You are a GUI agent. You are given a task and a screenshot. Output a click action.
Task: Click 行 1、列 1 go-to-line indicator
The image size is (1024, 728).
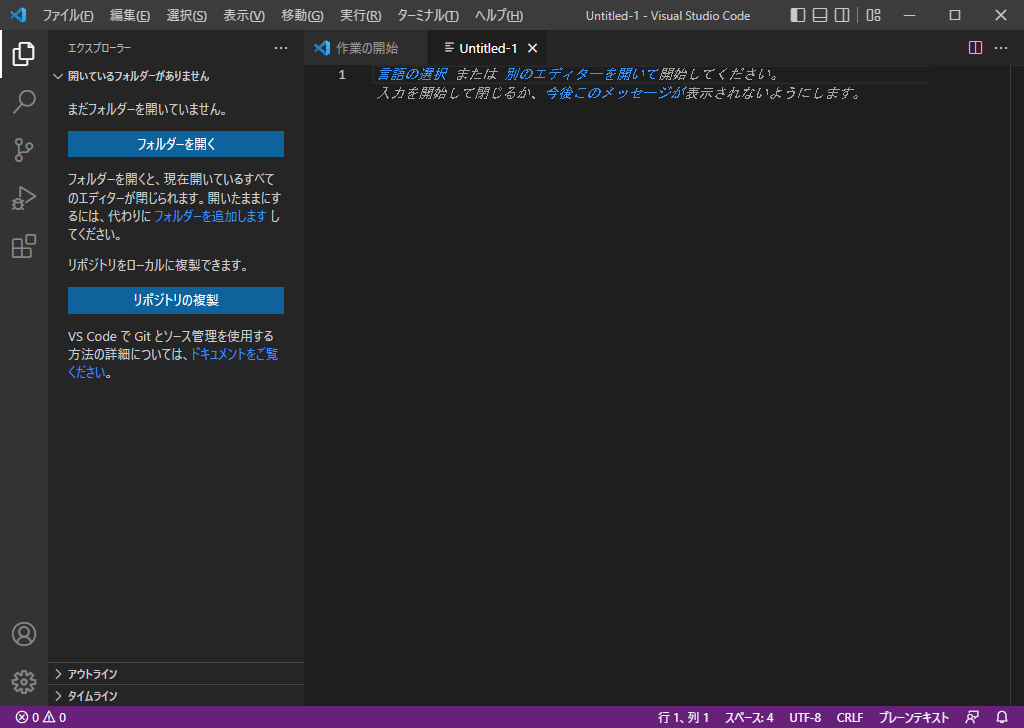pos(683,717)
